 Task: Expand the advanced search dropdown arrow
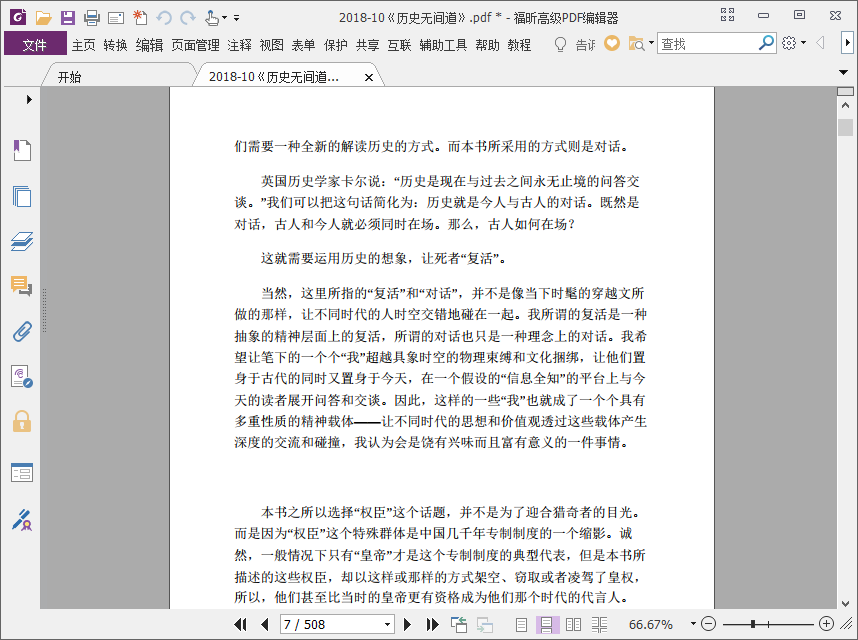pos(651,43)
